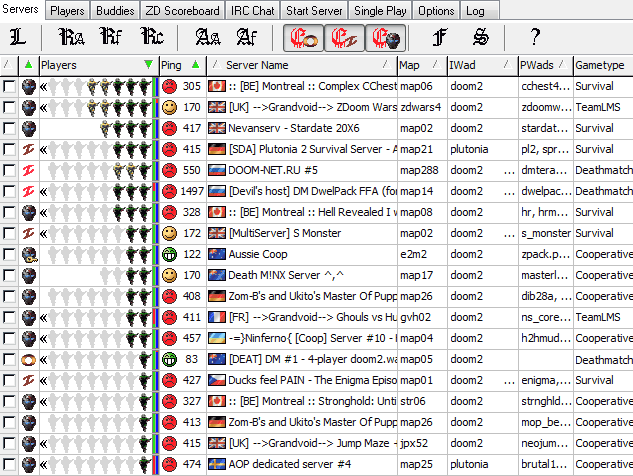This screenshot has width=633, height=476.
Task: Tick the checkbox for DOOM-NET.RU #5 row
Action: 9,170
